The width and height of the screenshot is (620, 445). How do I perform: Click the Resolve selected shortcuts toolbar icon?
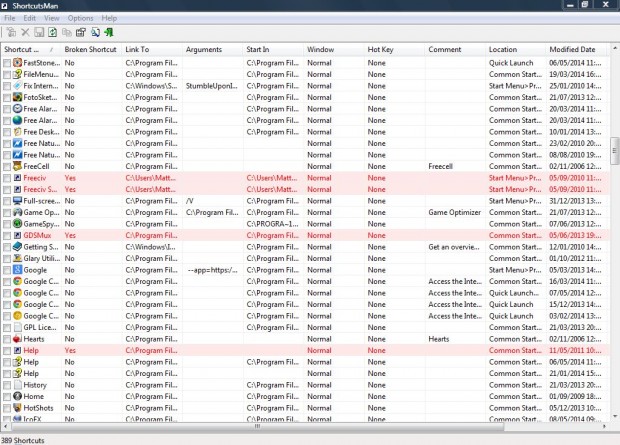[11, 32]
